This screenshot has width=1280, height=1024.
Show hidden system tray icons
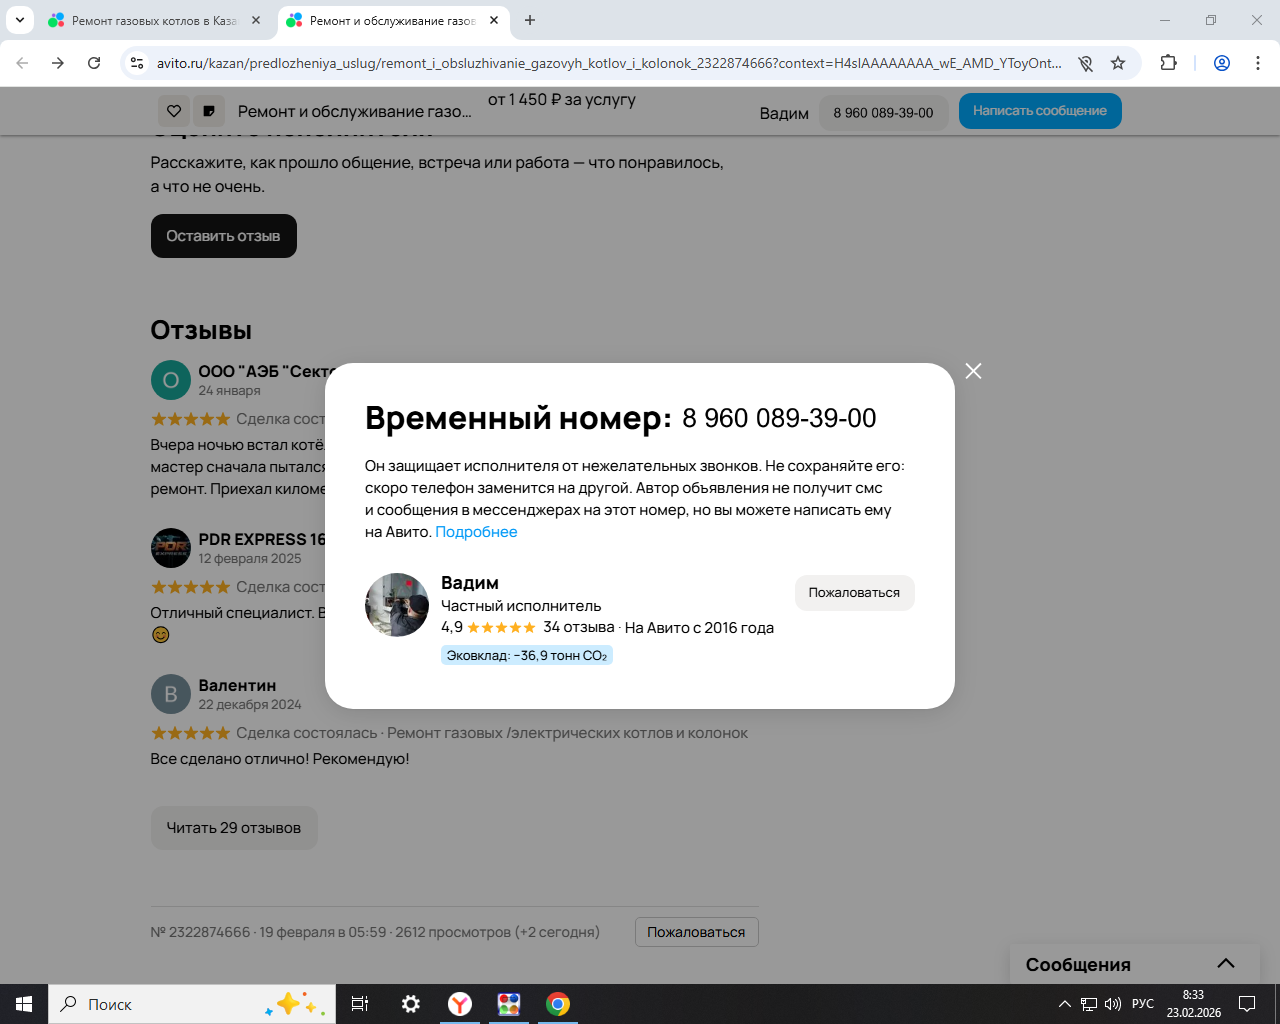coord(1064,1004)
